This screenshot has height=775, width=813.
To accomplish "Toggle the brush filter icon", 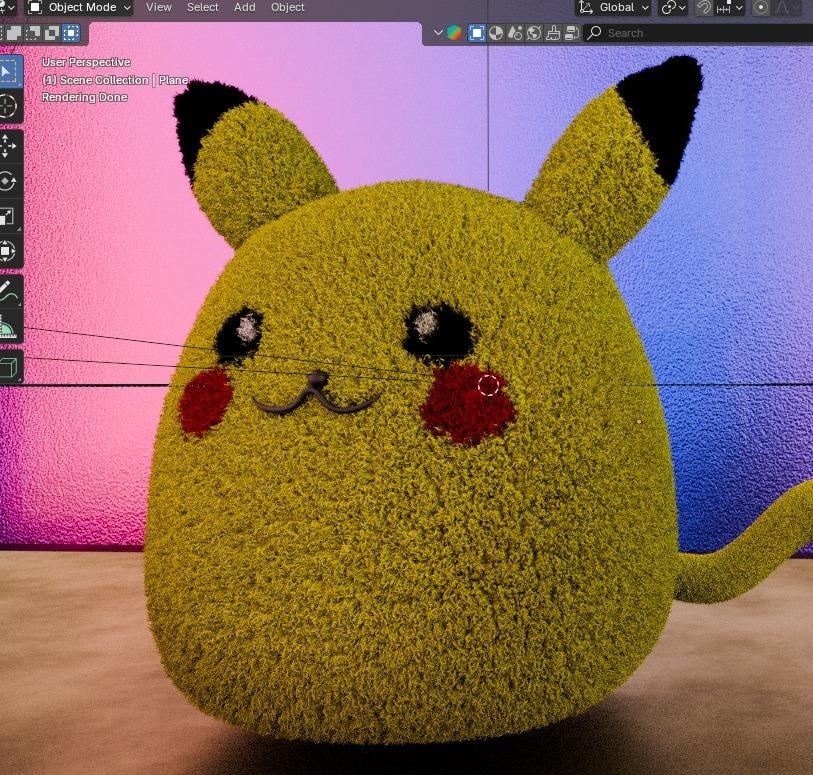I will point(553,33).
